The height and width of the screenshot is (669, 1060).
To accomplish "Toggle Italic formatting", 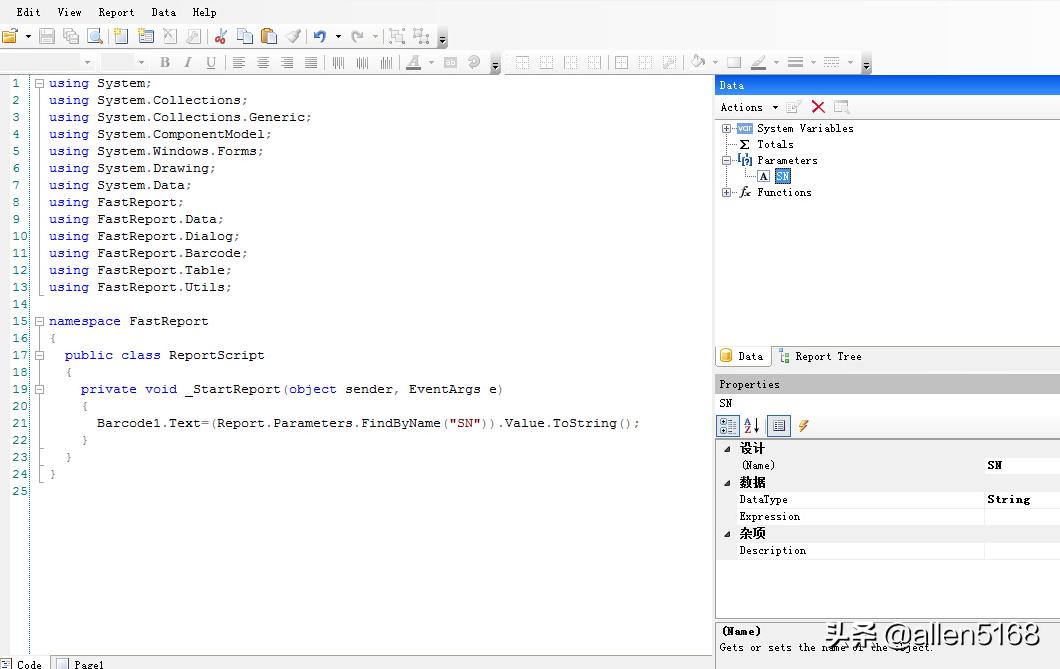I will [188, 62].
